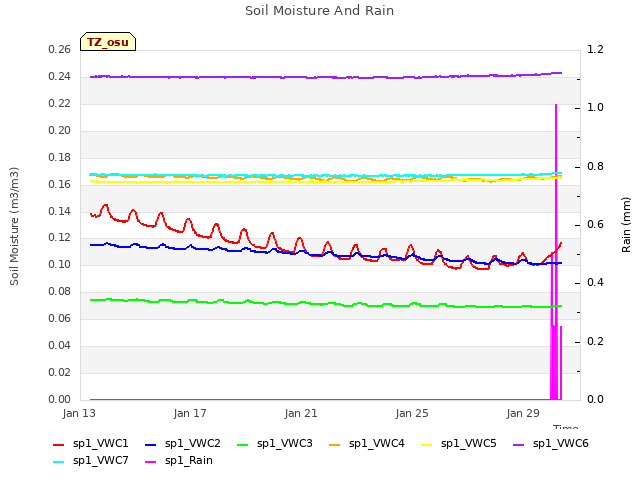This screenshot has height=480, width=640.
Task: Click the 1.2 rain axis tick label
Action: (595, 49)
